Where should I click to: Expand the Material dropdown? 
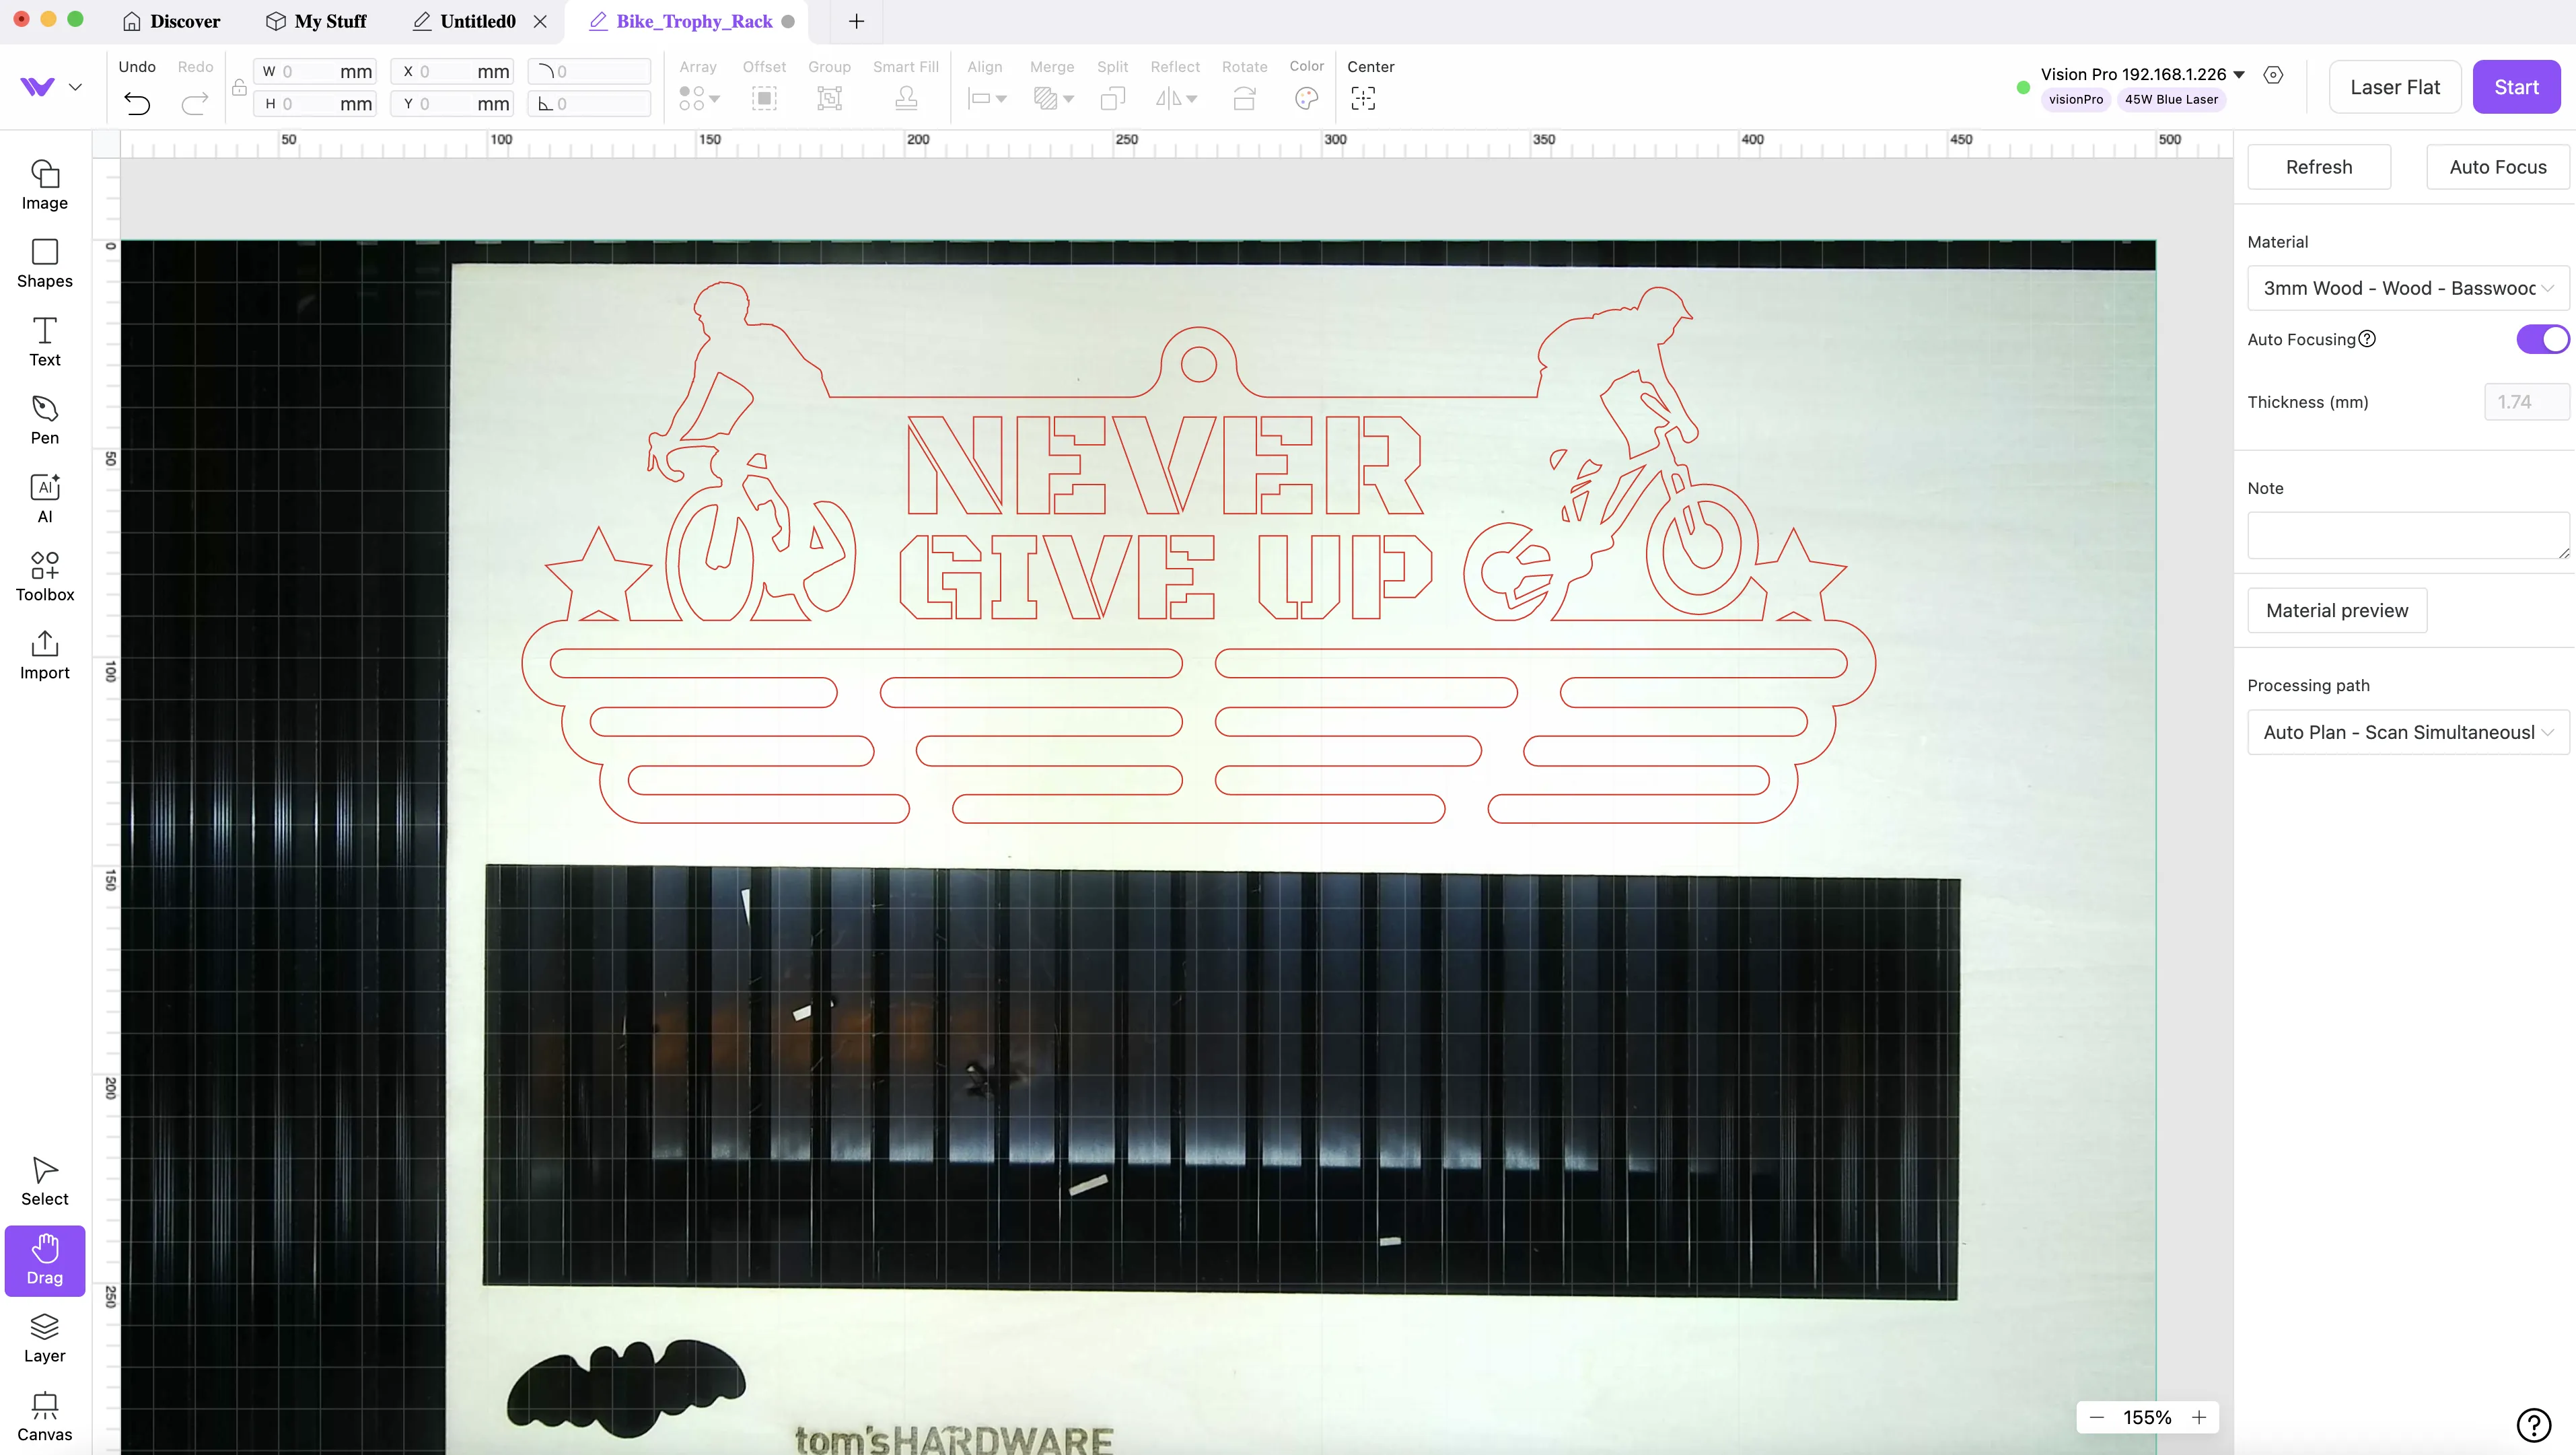coord(2408,288)
